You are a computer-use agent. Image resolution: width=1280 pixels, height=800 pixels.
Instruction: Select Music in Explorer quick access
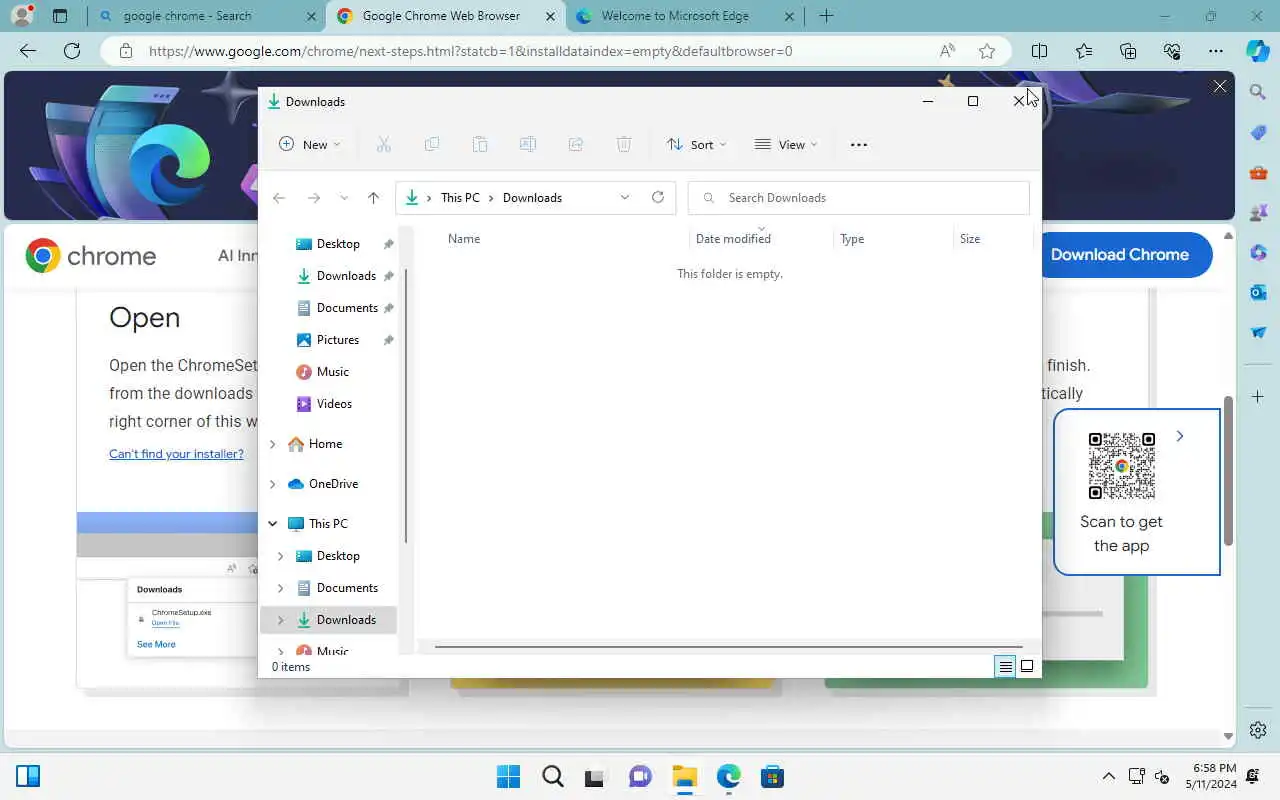[333, 372]
